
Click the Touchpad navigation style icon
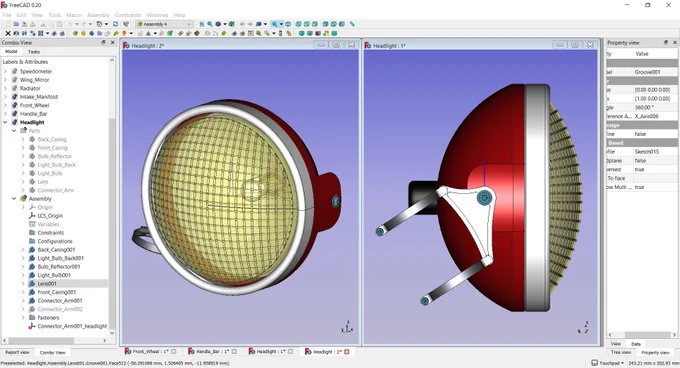click(595, 363)
